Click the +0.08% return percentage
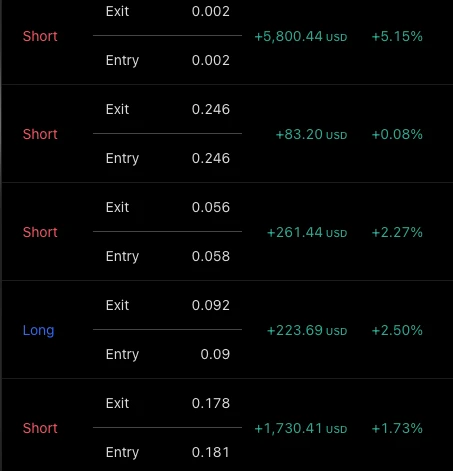The width and height of the screenshot is (453, 471). [397, 134]
